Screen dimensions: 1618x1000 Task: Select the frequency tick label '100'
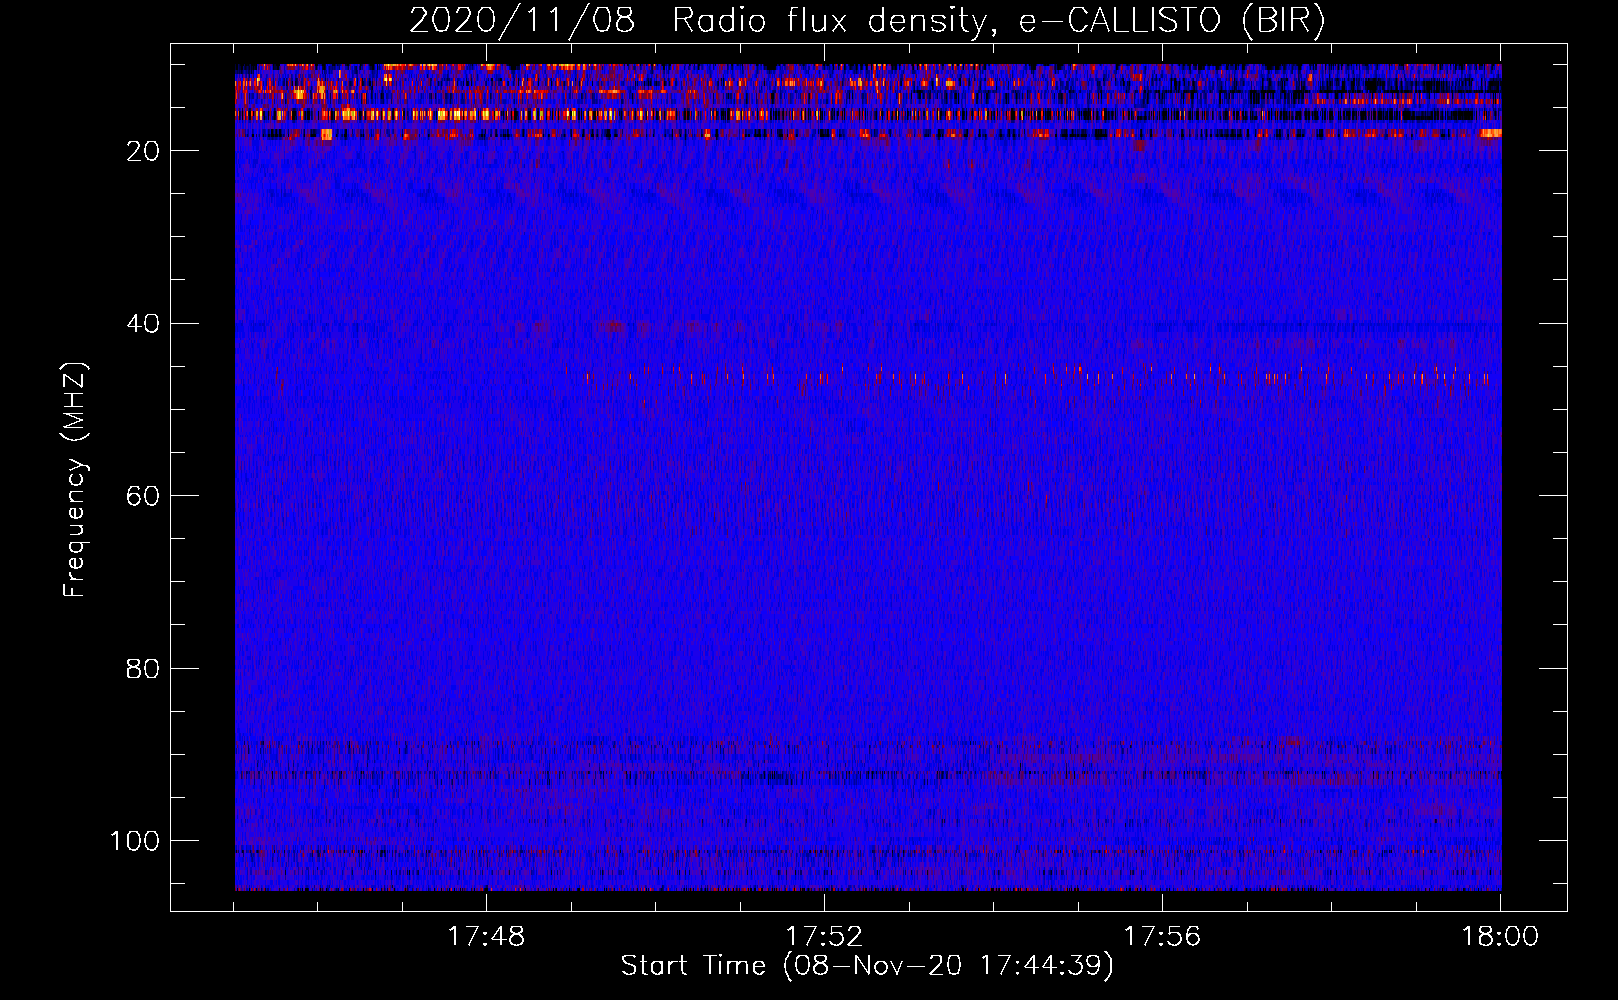coord(135,841)
